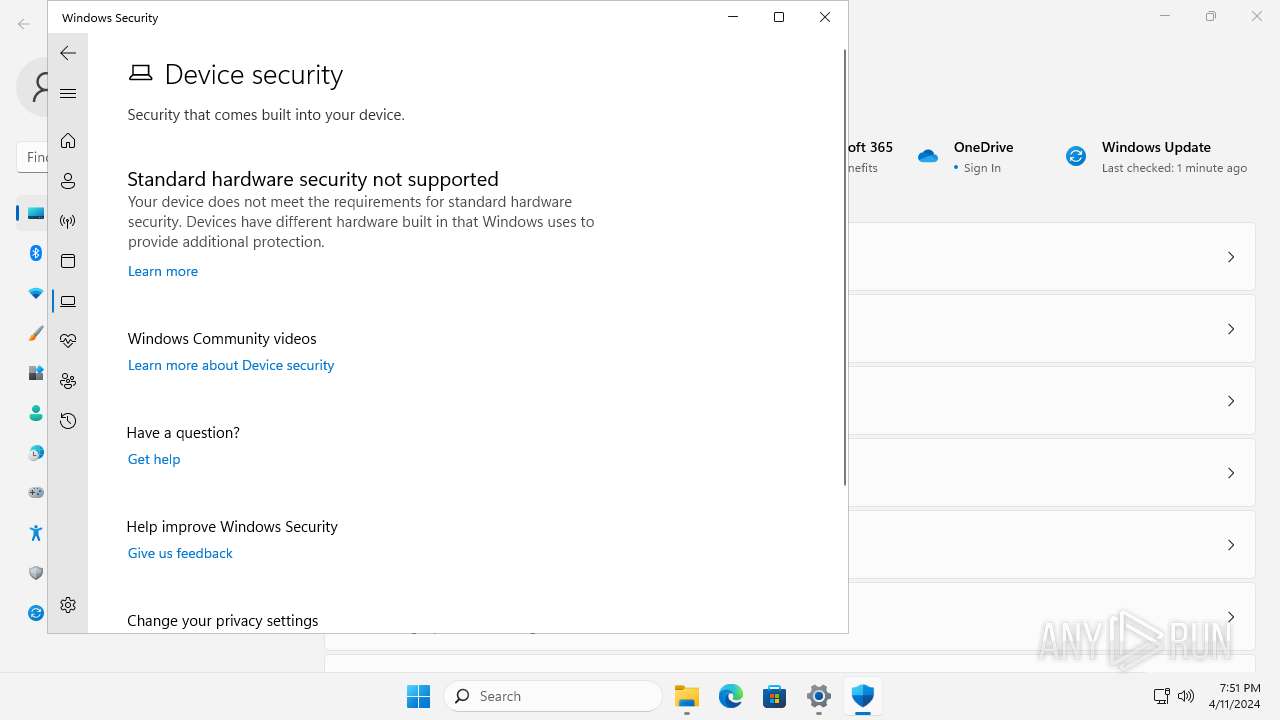Select Windows Update icon in Settings sidebar
Viewport: 1280px width, 720px height.
(x=36, y=613)
